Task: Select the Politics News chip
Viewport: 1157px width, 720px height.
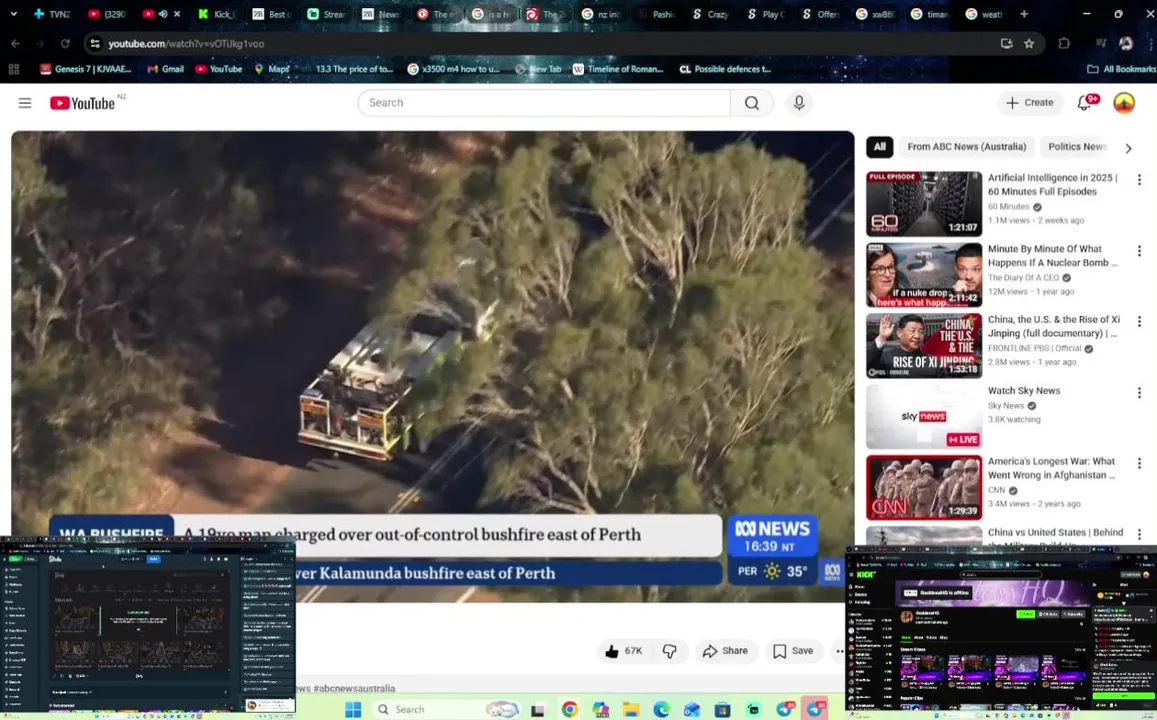Action: (1077, 147)
